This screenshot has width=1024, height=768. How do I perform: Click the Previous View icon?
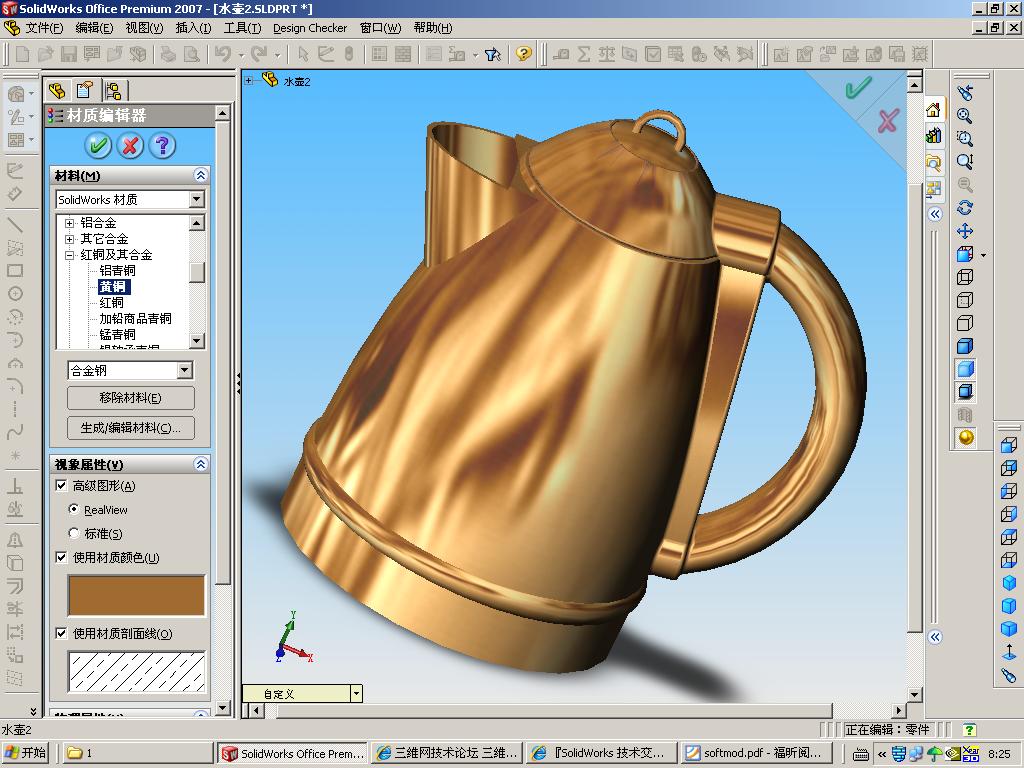click(x=965, y=93)
